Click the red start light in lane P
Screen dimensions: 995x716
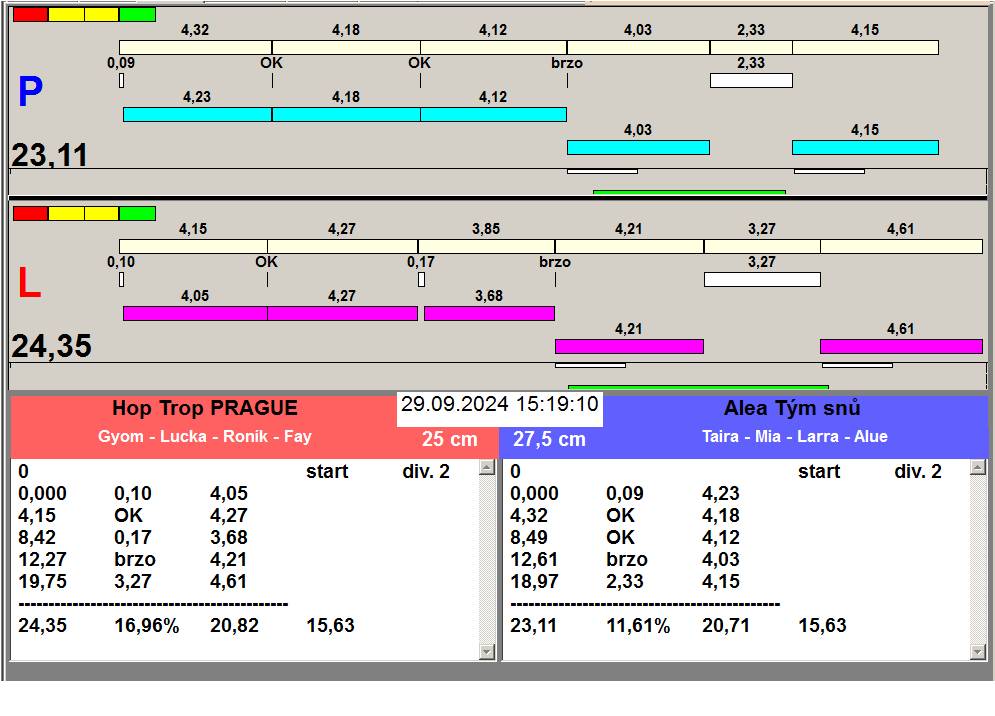coord(30,14)
